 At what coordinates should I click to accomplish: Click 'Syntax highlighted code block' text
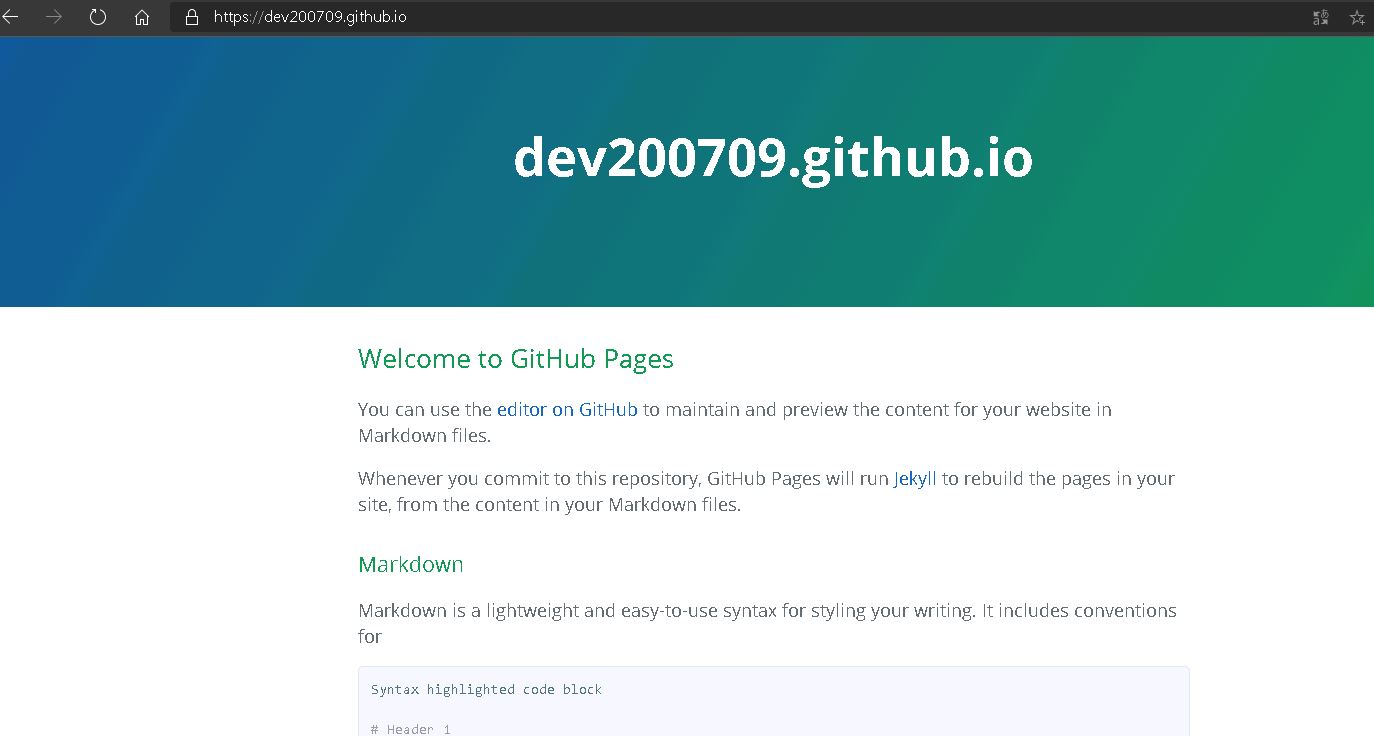pos(486,689)
